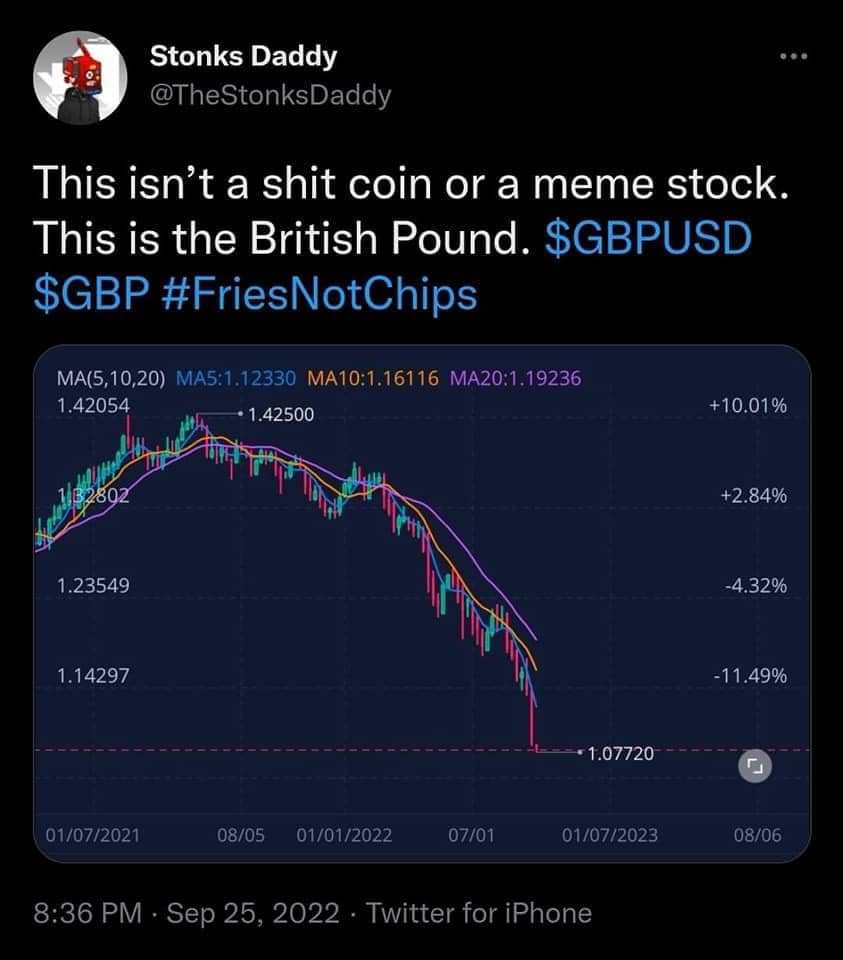The width and height of the screenshot is (843, 960).
Task: Click the 8:36 PM Sep 25, 2022 timestamp
Action: point(190,912)
